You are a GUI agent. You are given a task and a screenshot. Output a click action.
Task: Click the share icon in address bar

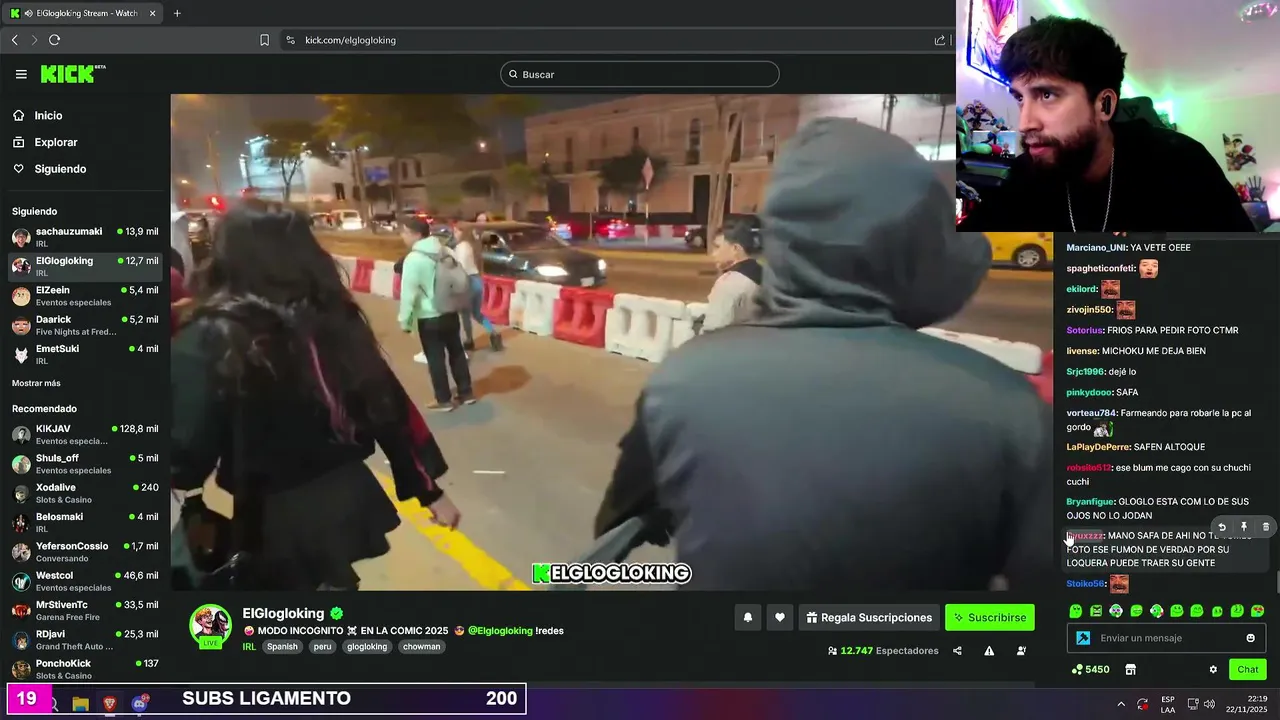coord(940,40)
